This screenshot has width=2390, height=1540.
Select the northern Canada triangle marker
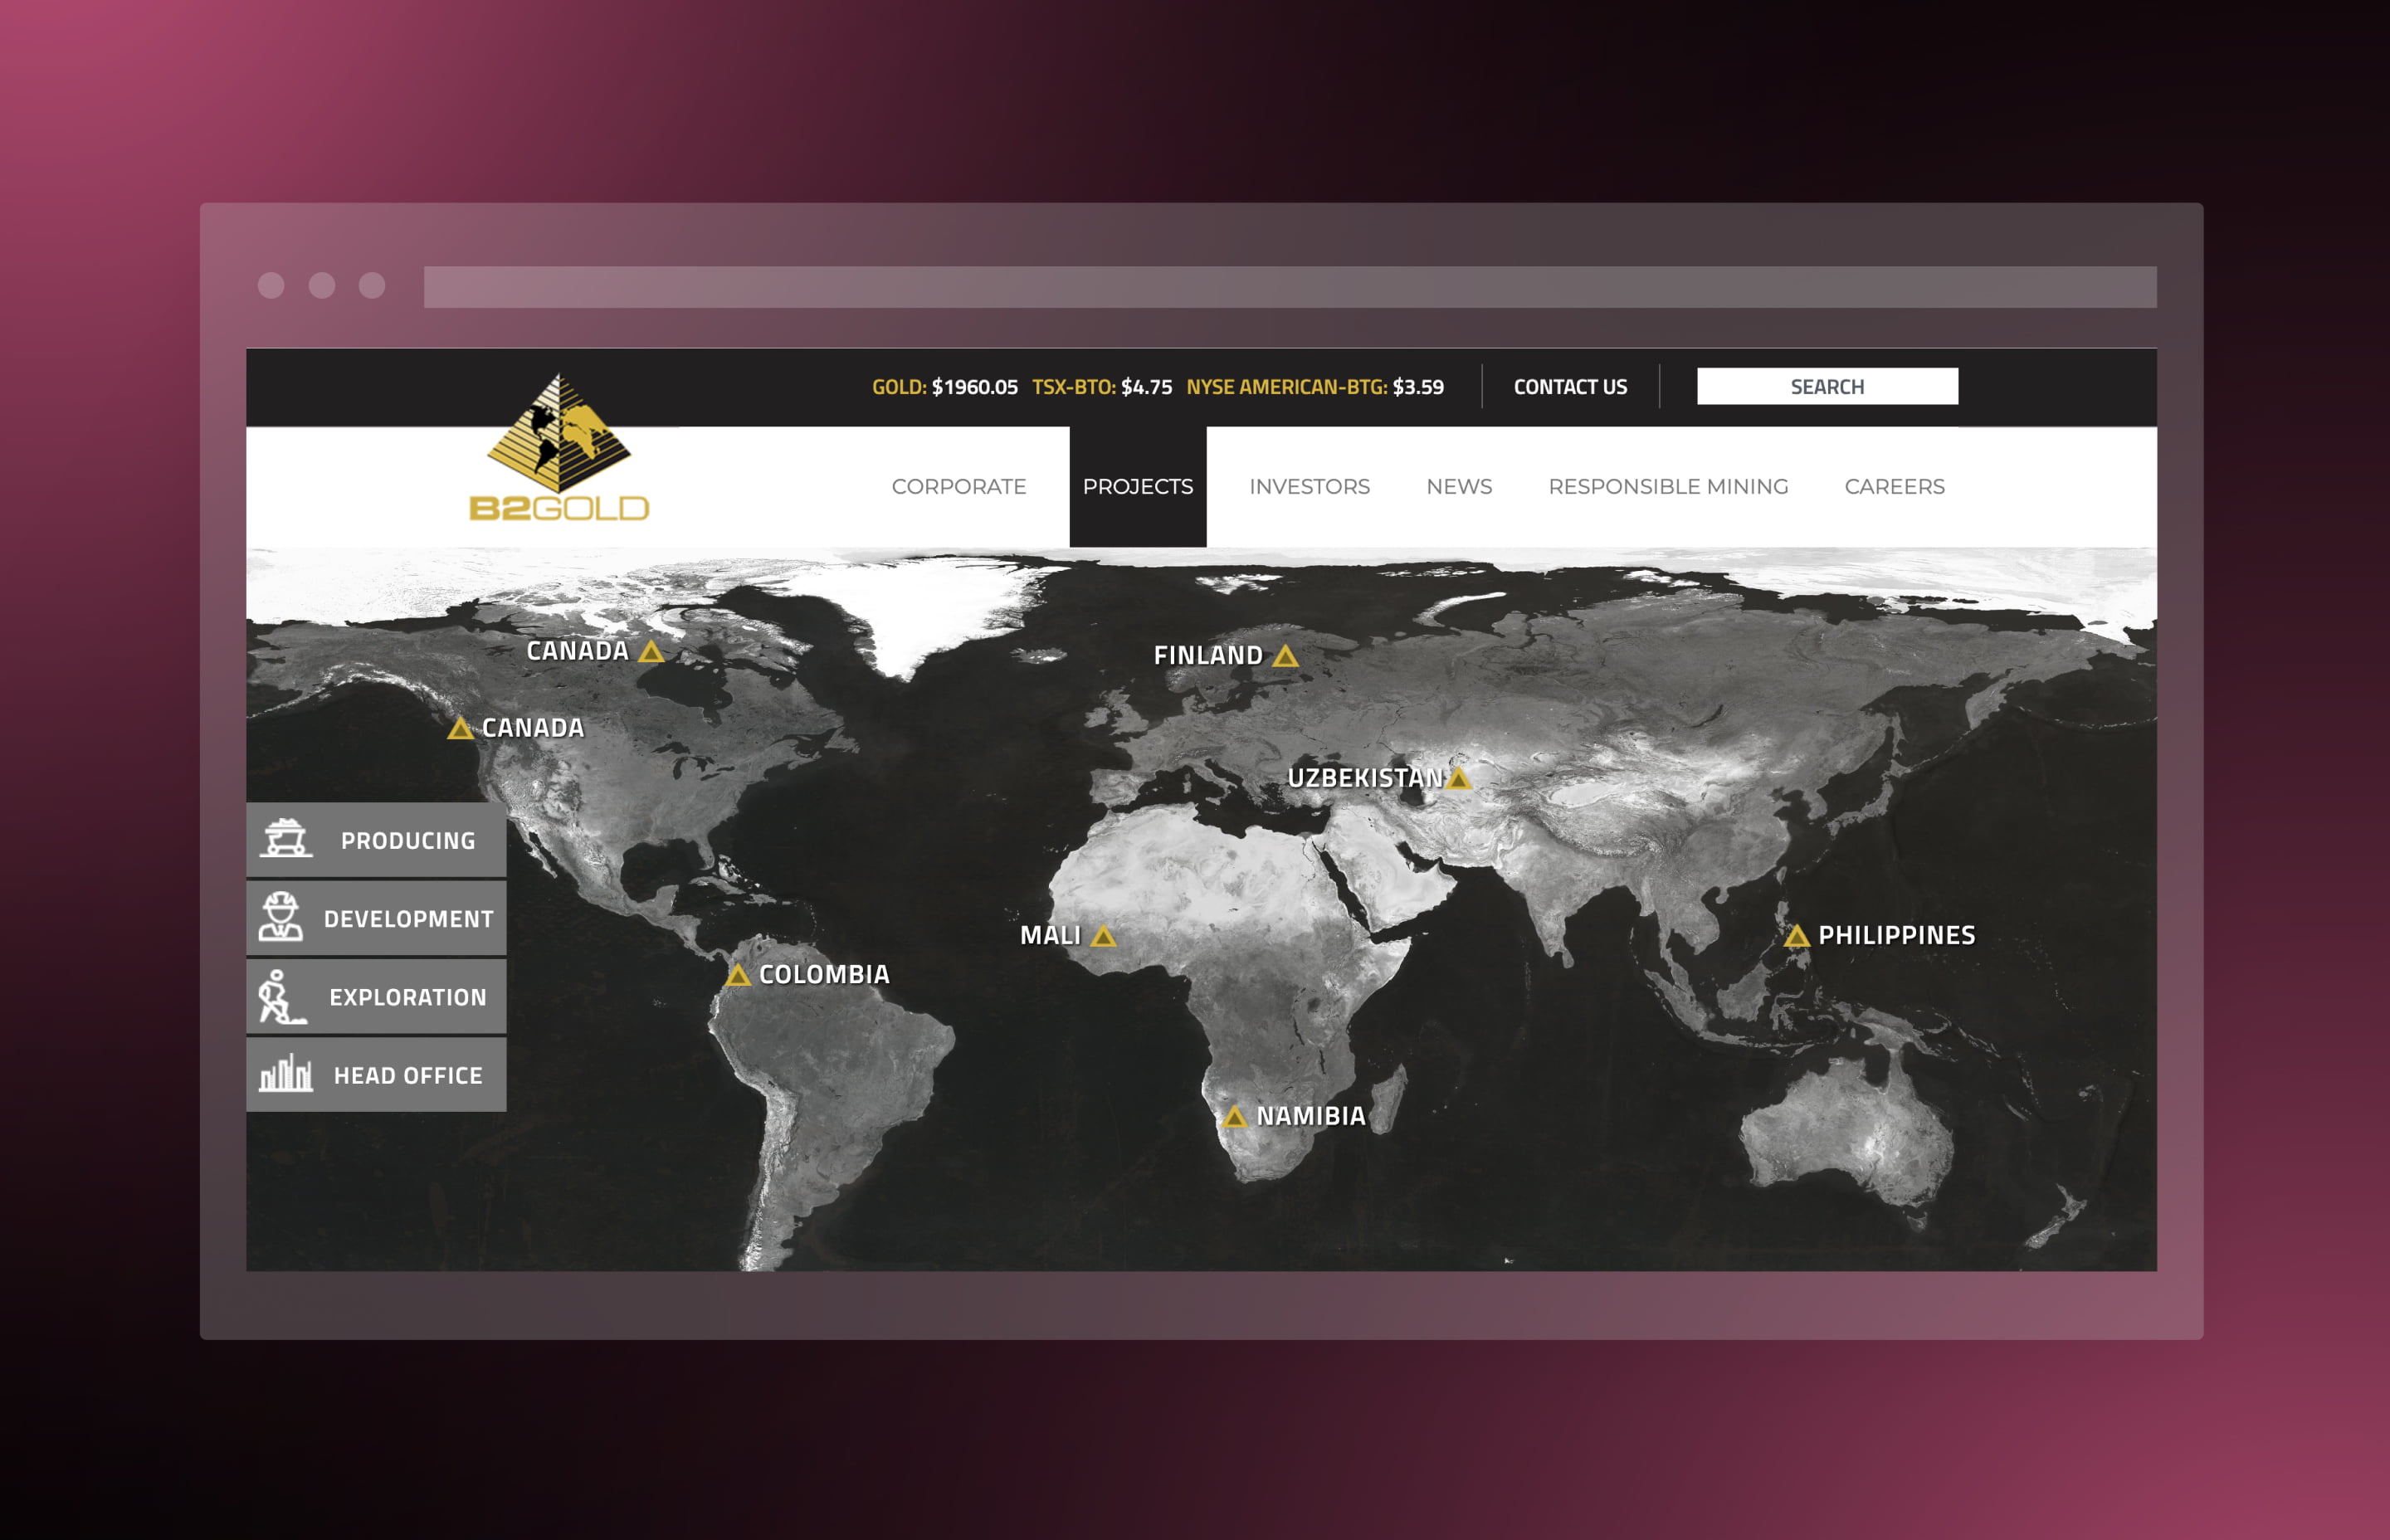651,652
